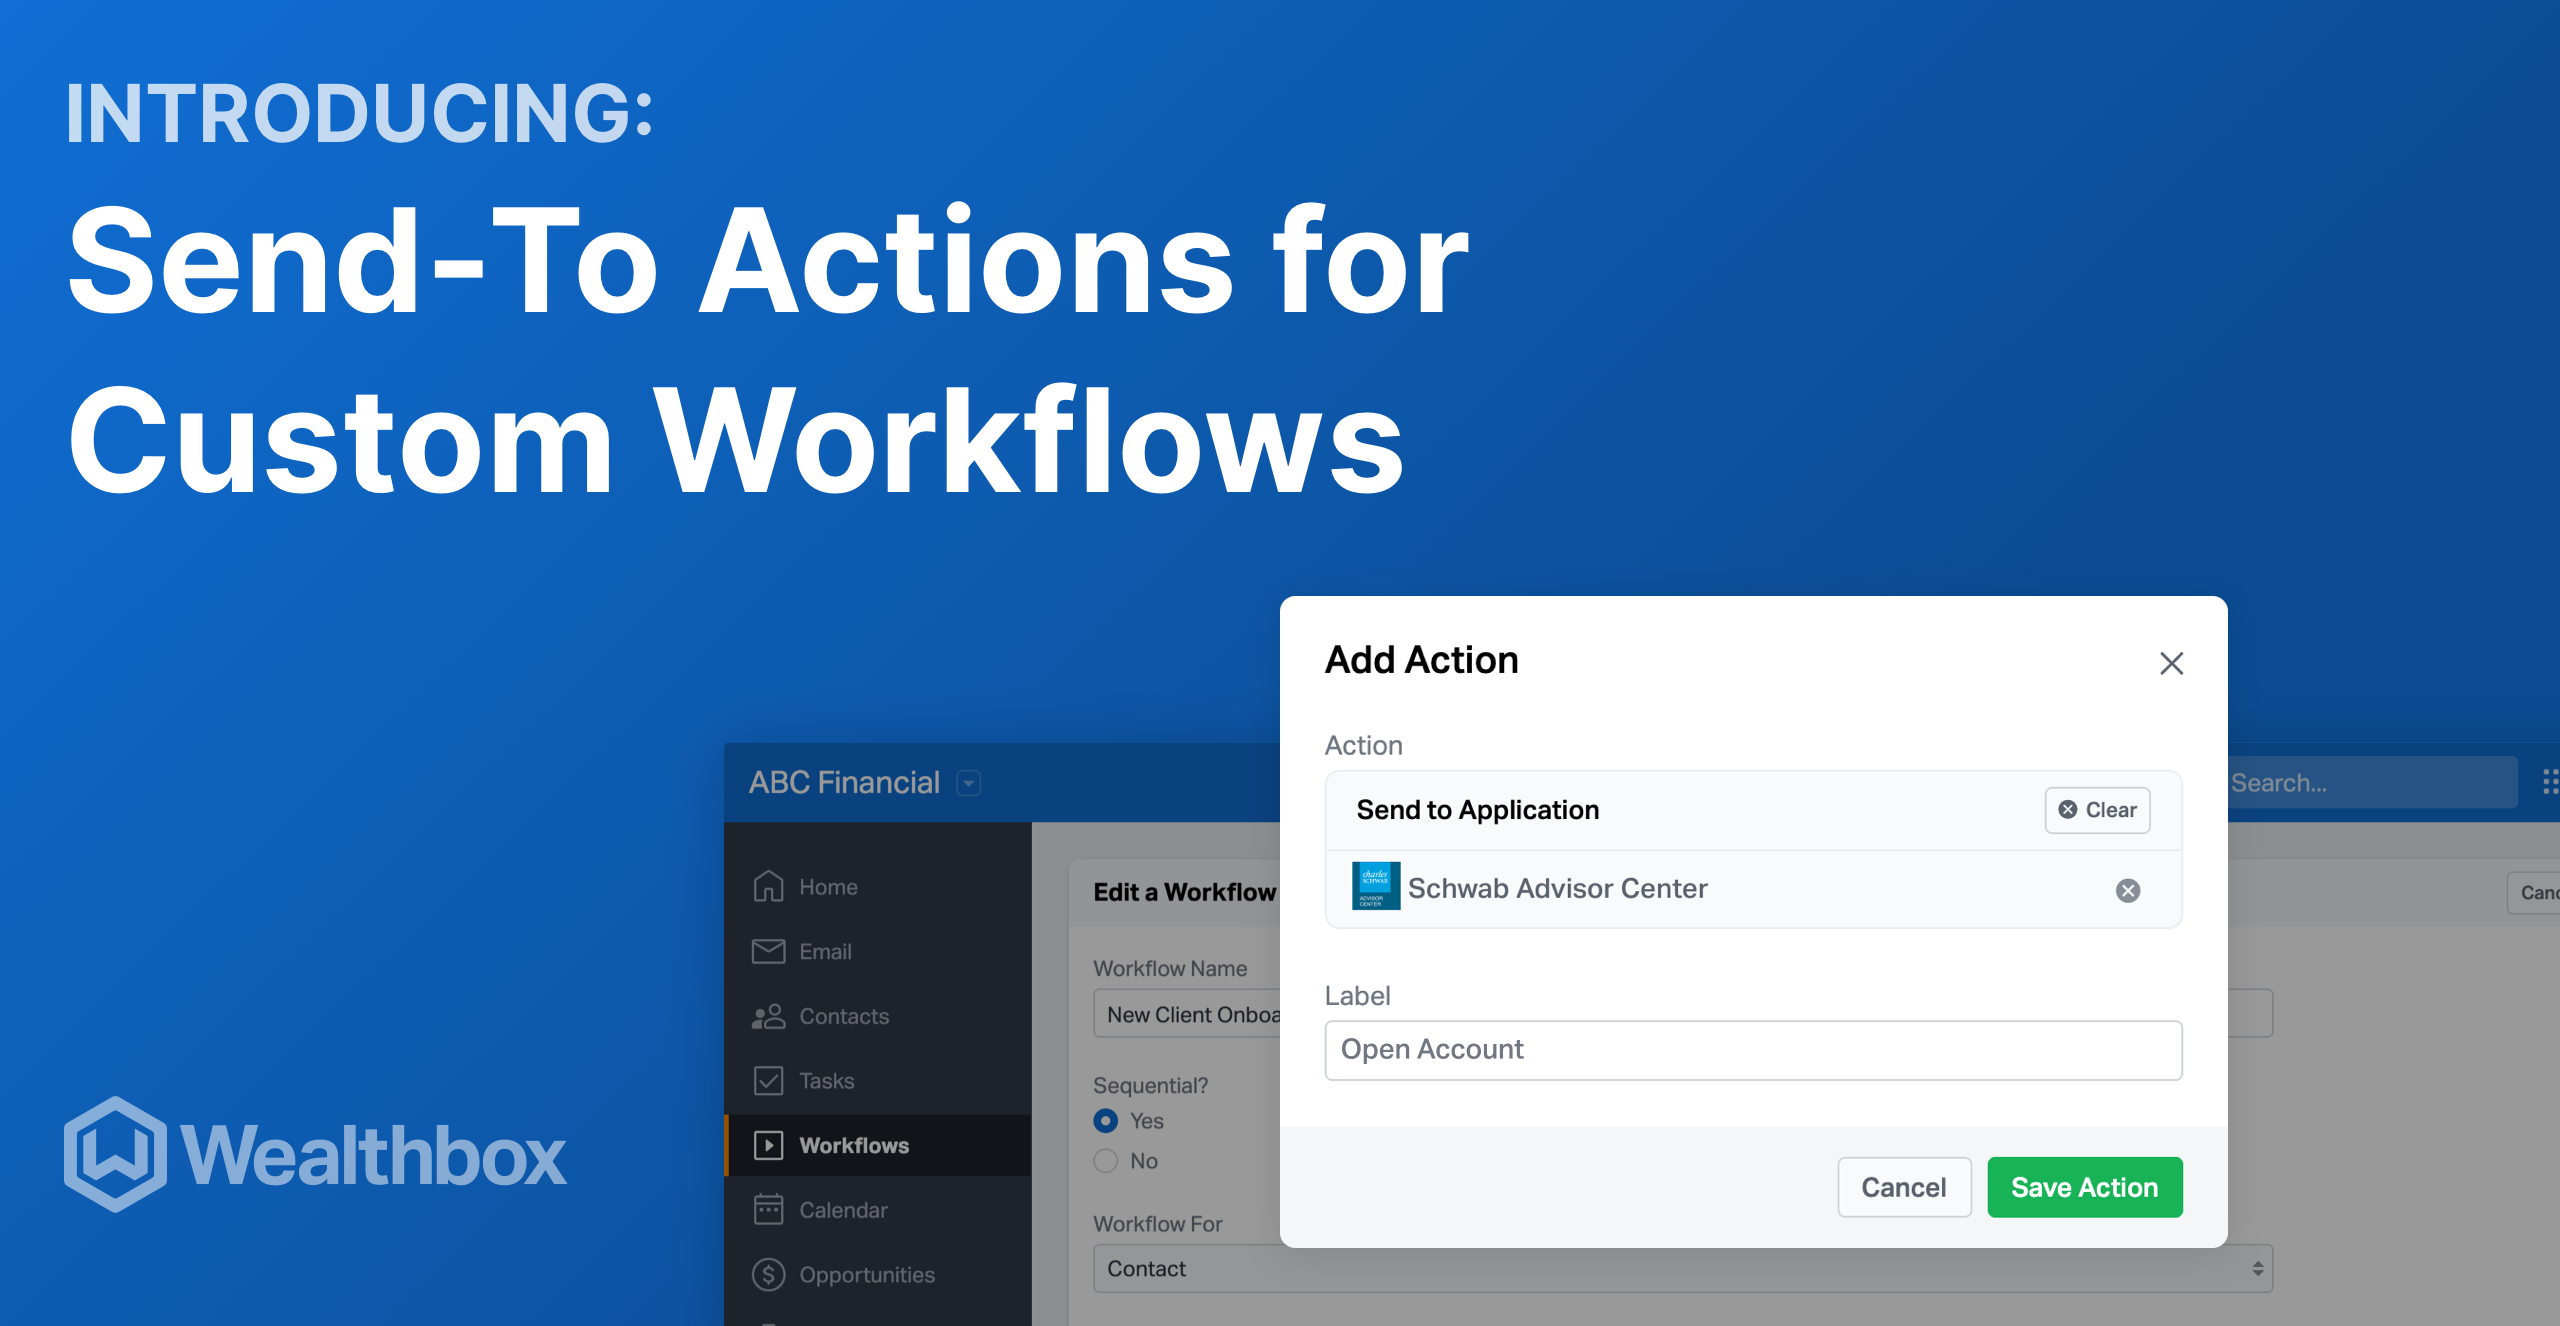2560x1326 pixels.
Task: Select the Home icon in the sidebar
Action: point(767,886)
